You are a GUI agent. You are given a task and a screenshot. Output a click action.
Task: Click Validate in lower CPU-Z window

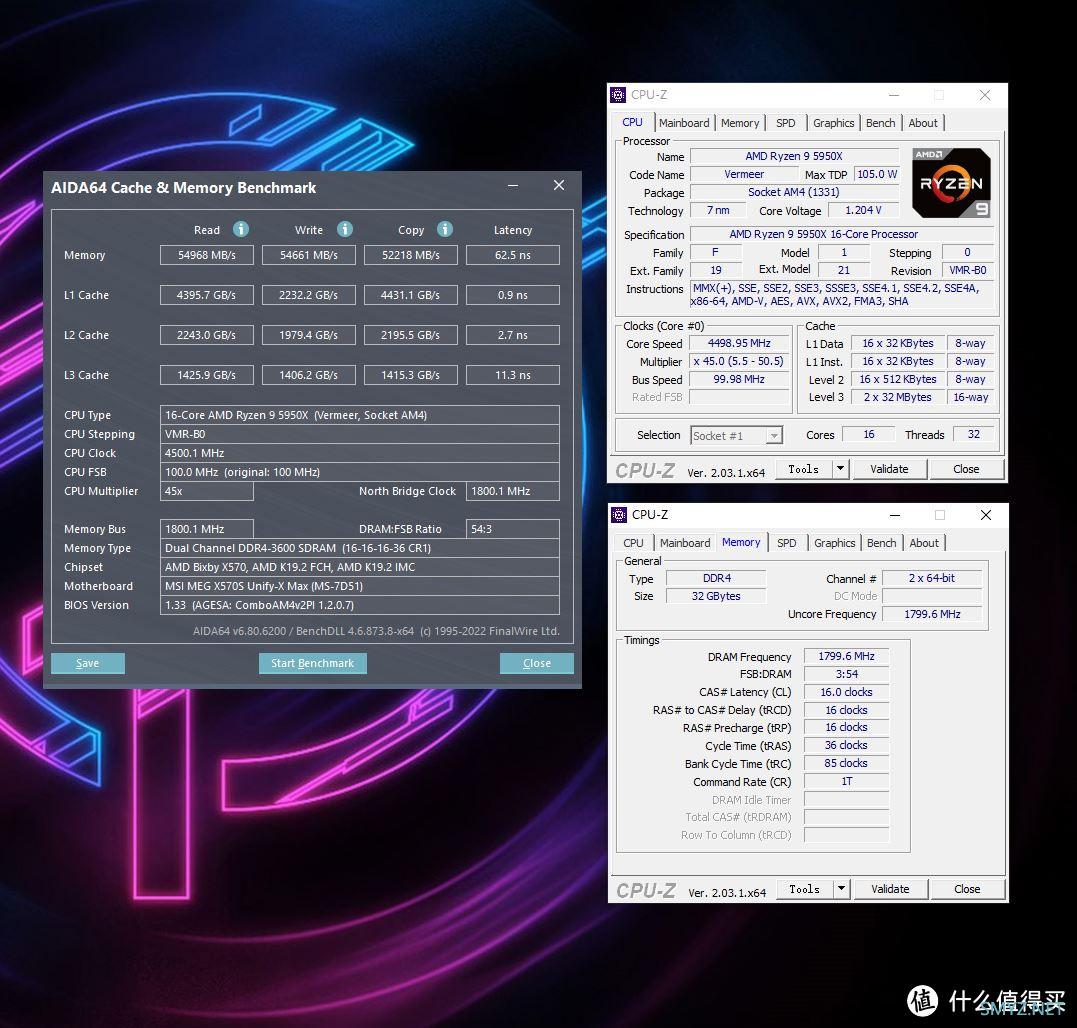click(x=890, y=889)
